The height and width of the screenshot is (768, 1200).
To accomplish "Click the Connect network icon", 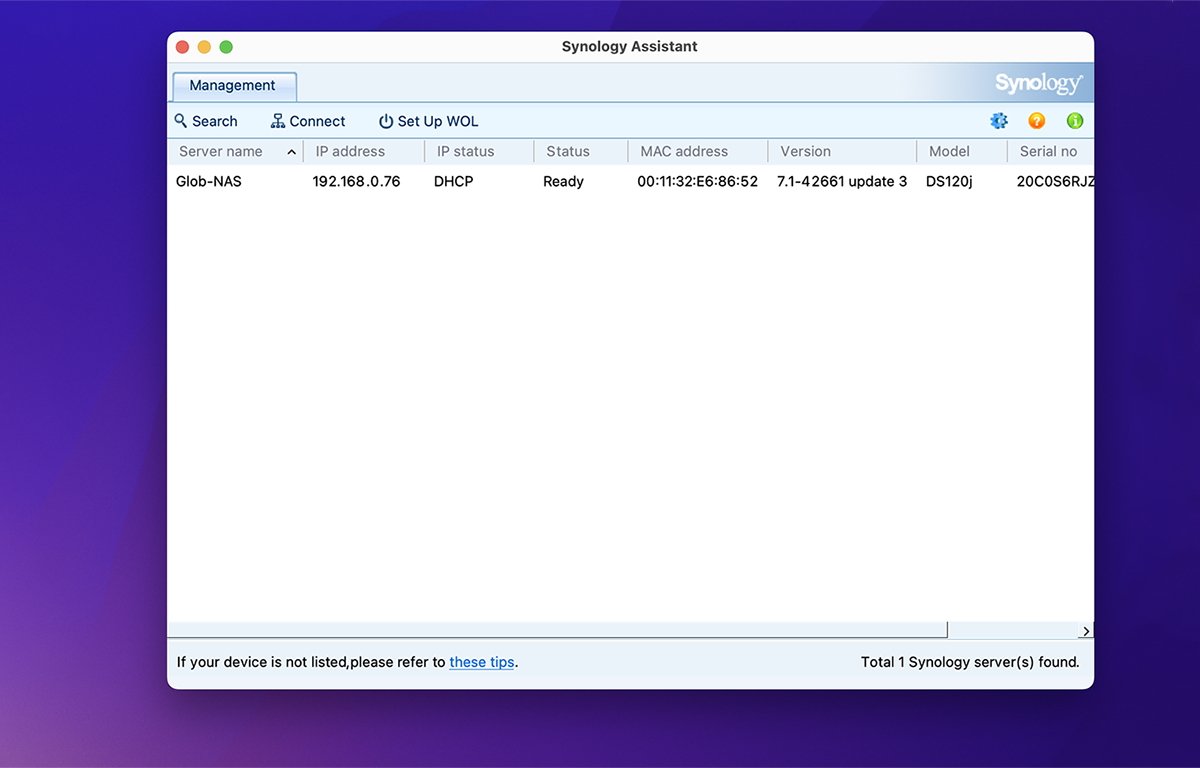I will (278, 121).
